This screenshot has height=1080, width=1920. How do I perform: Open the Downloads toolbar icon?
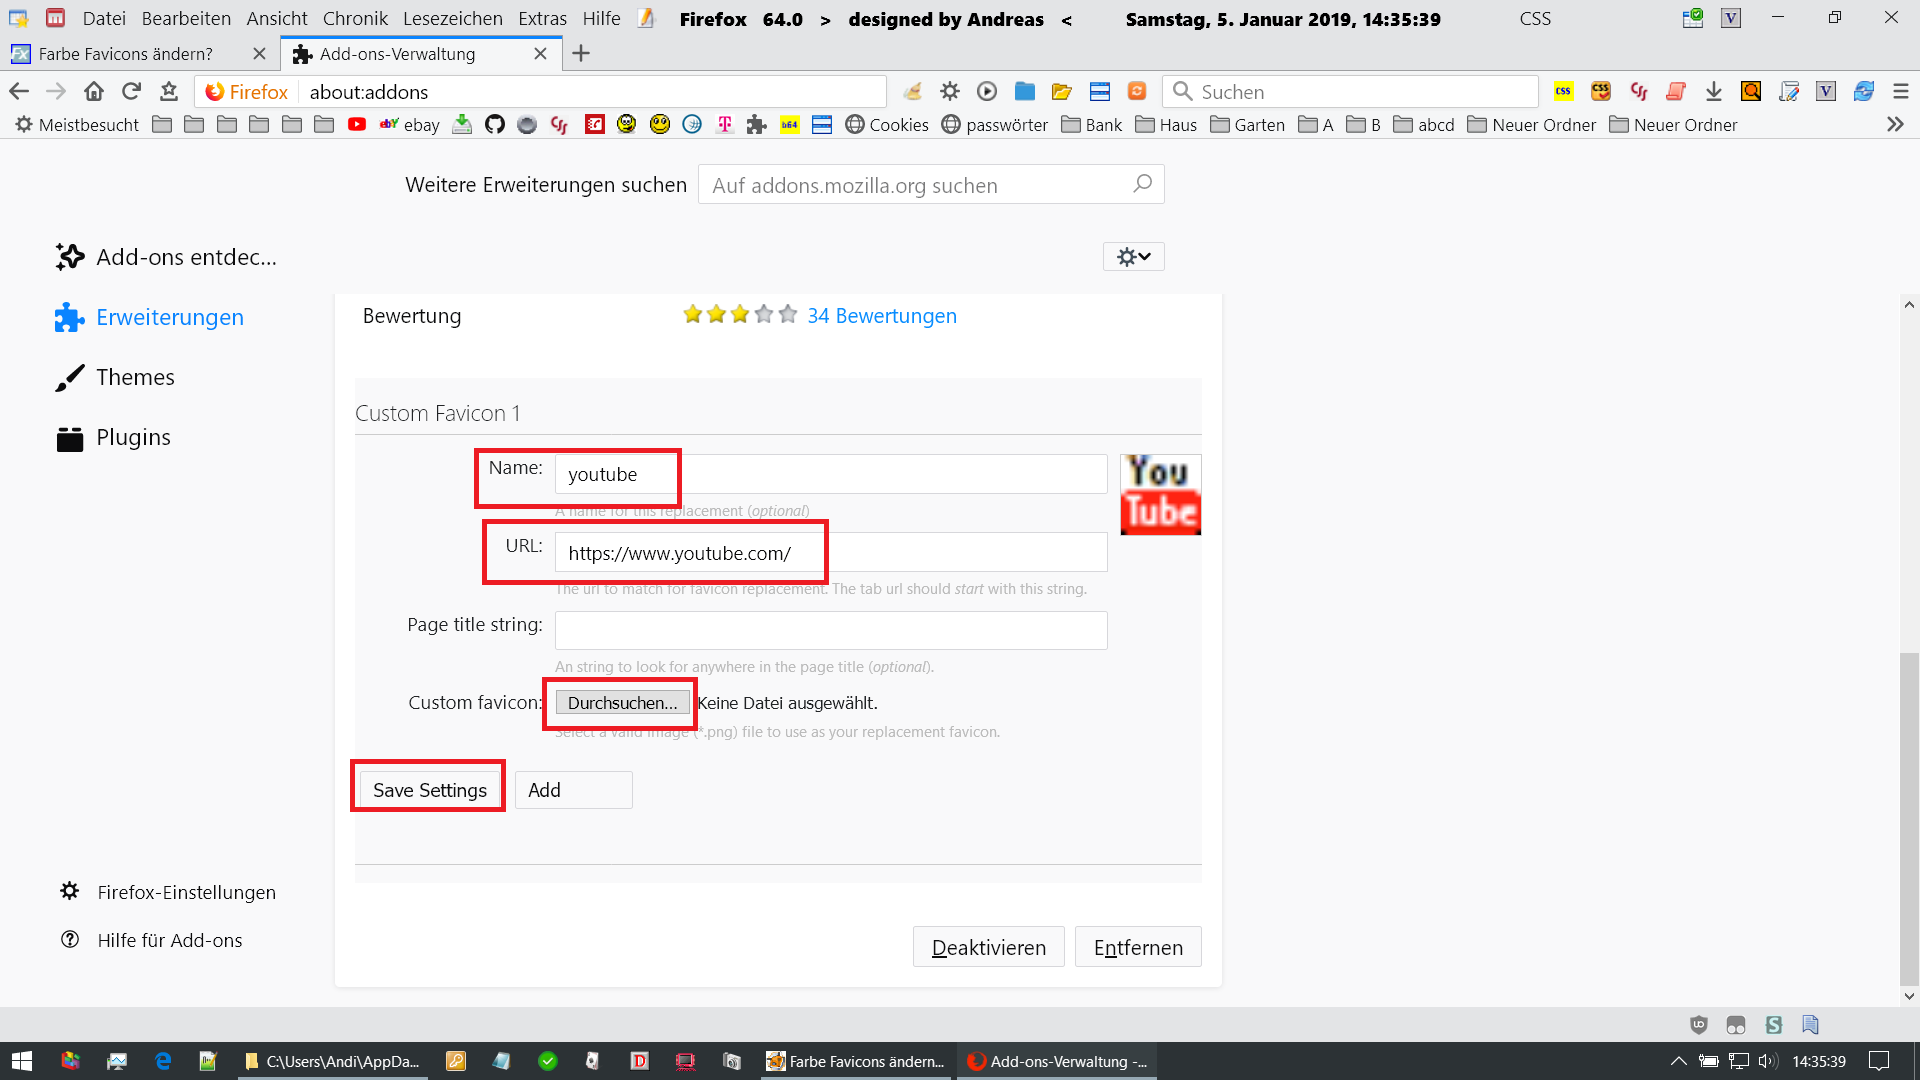[1714, 92]
